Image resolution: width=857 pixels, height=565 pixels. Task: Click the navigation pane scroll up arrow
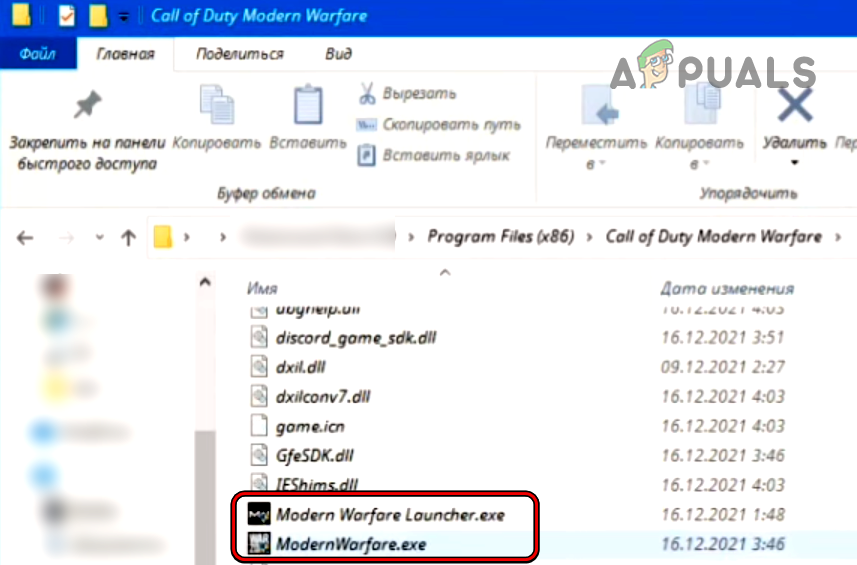pos(205,282)
